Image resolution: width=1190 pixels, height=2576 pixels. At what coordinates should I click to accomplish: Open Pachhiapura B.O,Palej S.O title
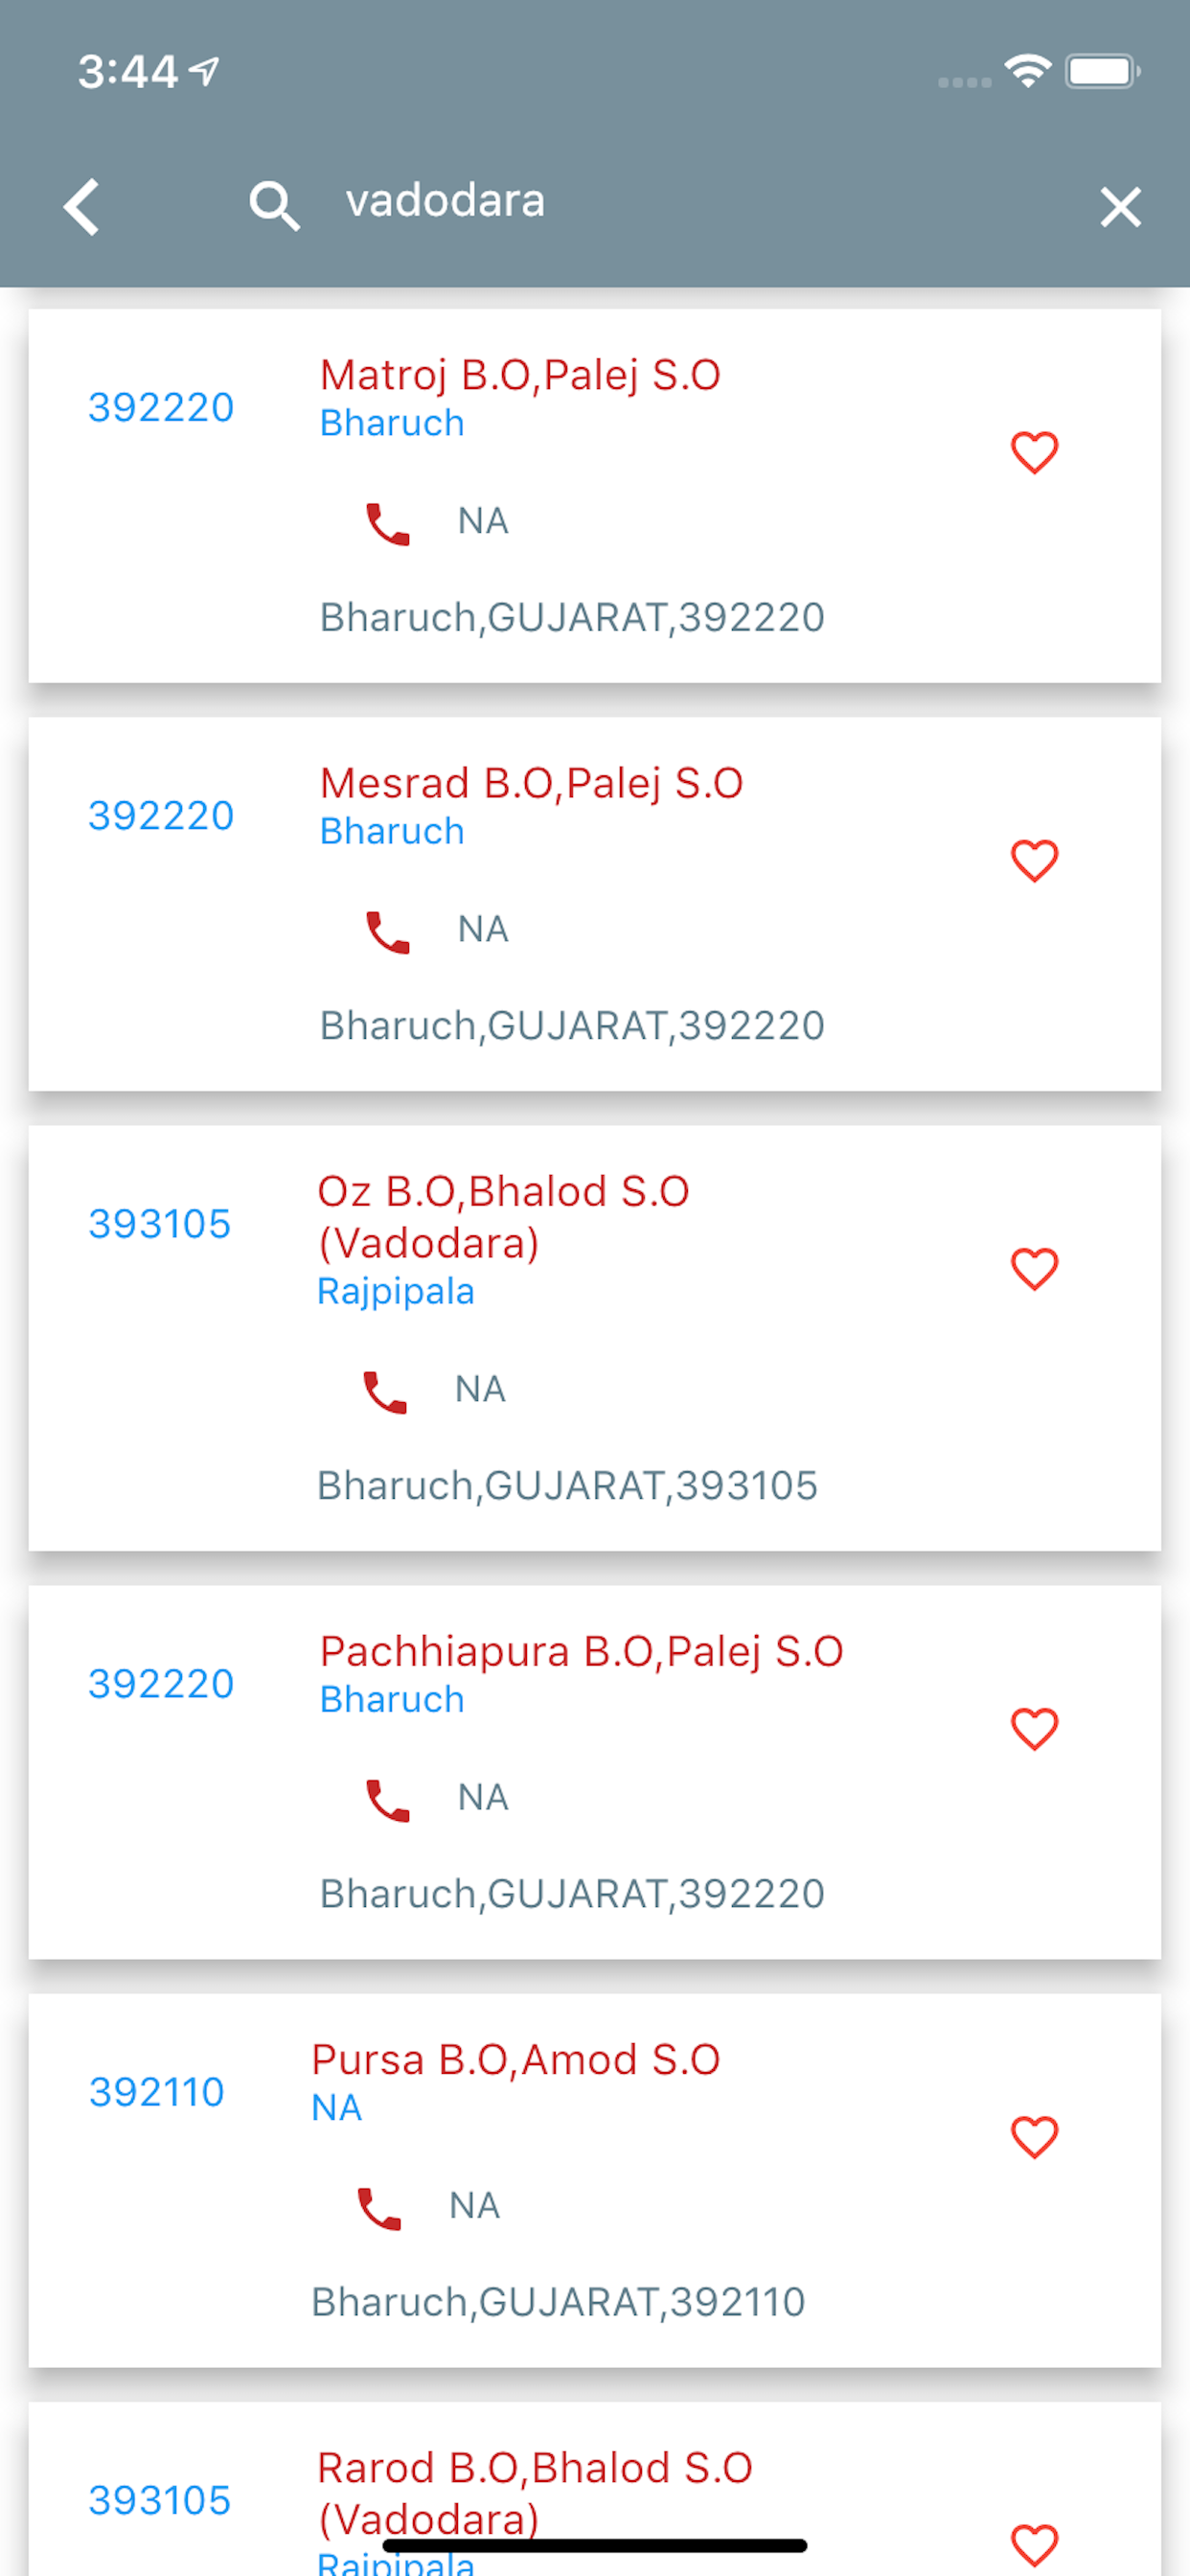[x=581, y=1652]
